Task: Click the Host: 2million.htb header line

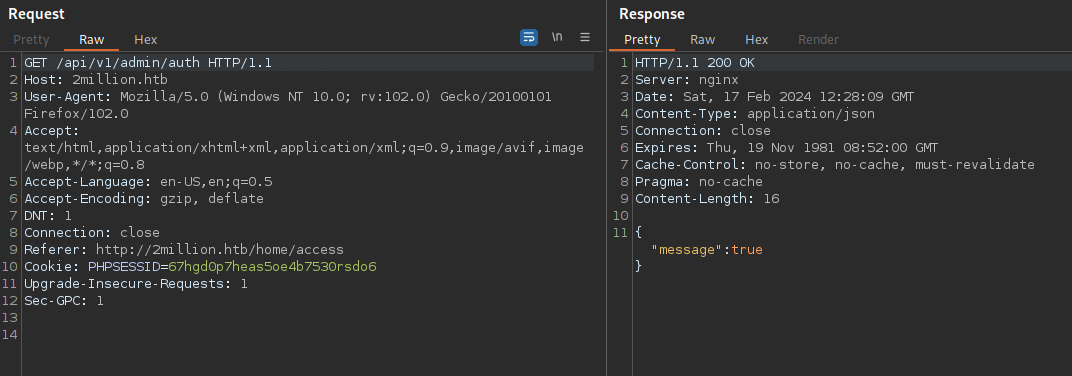Action: coord(96,80)
